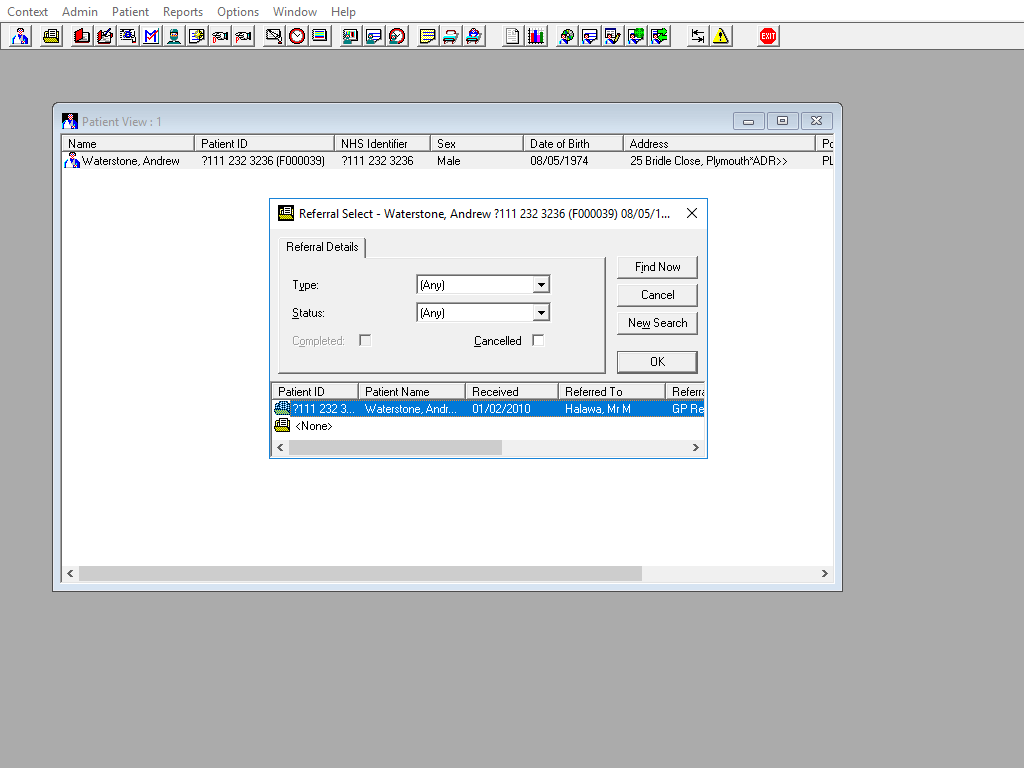Image resolution: width=1024 pixels, height=768 pixels.
Task: Click the envelope with eye toolbar icon
Action: (x=127, y=36)
